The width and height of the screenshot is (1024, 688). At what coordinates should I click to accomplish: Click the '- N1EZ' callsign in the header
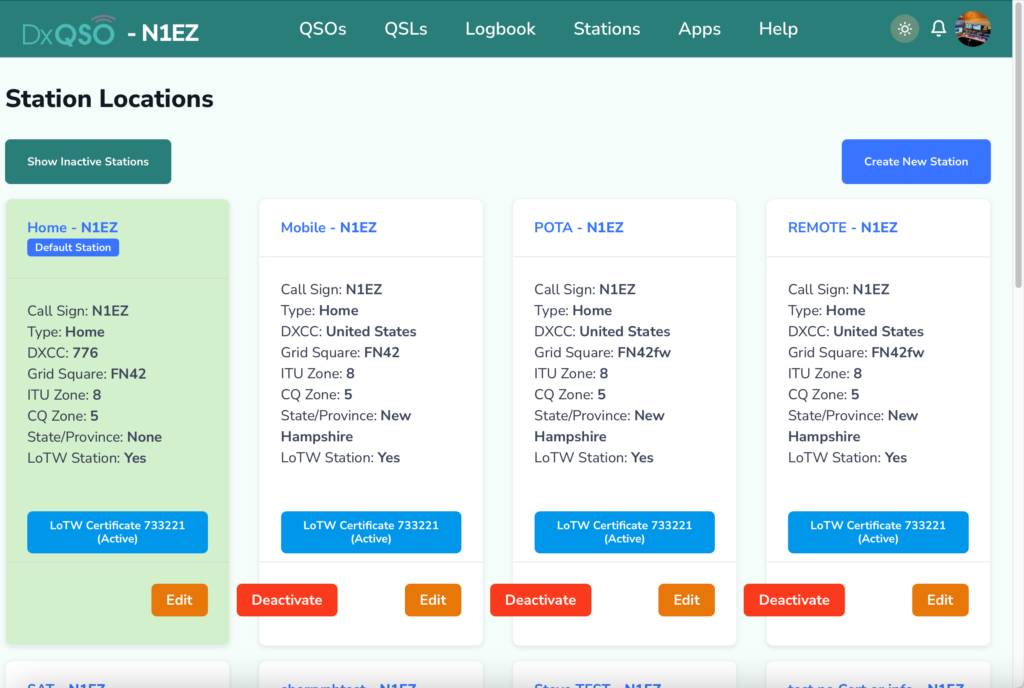(x=163, y=33)
